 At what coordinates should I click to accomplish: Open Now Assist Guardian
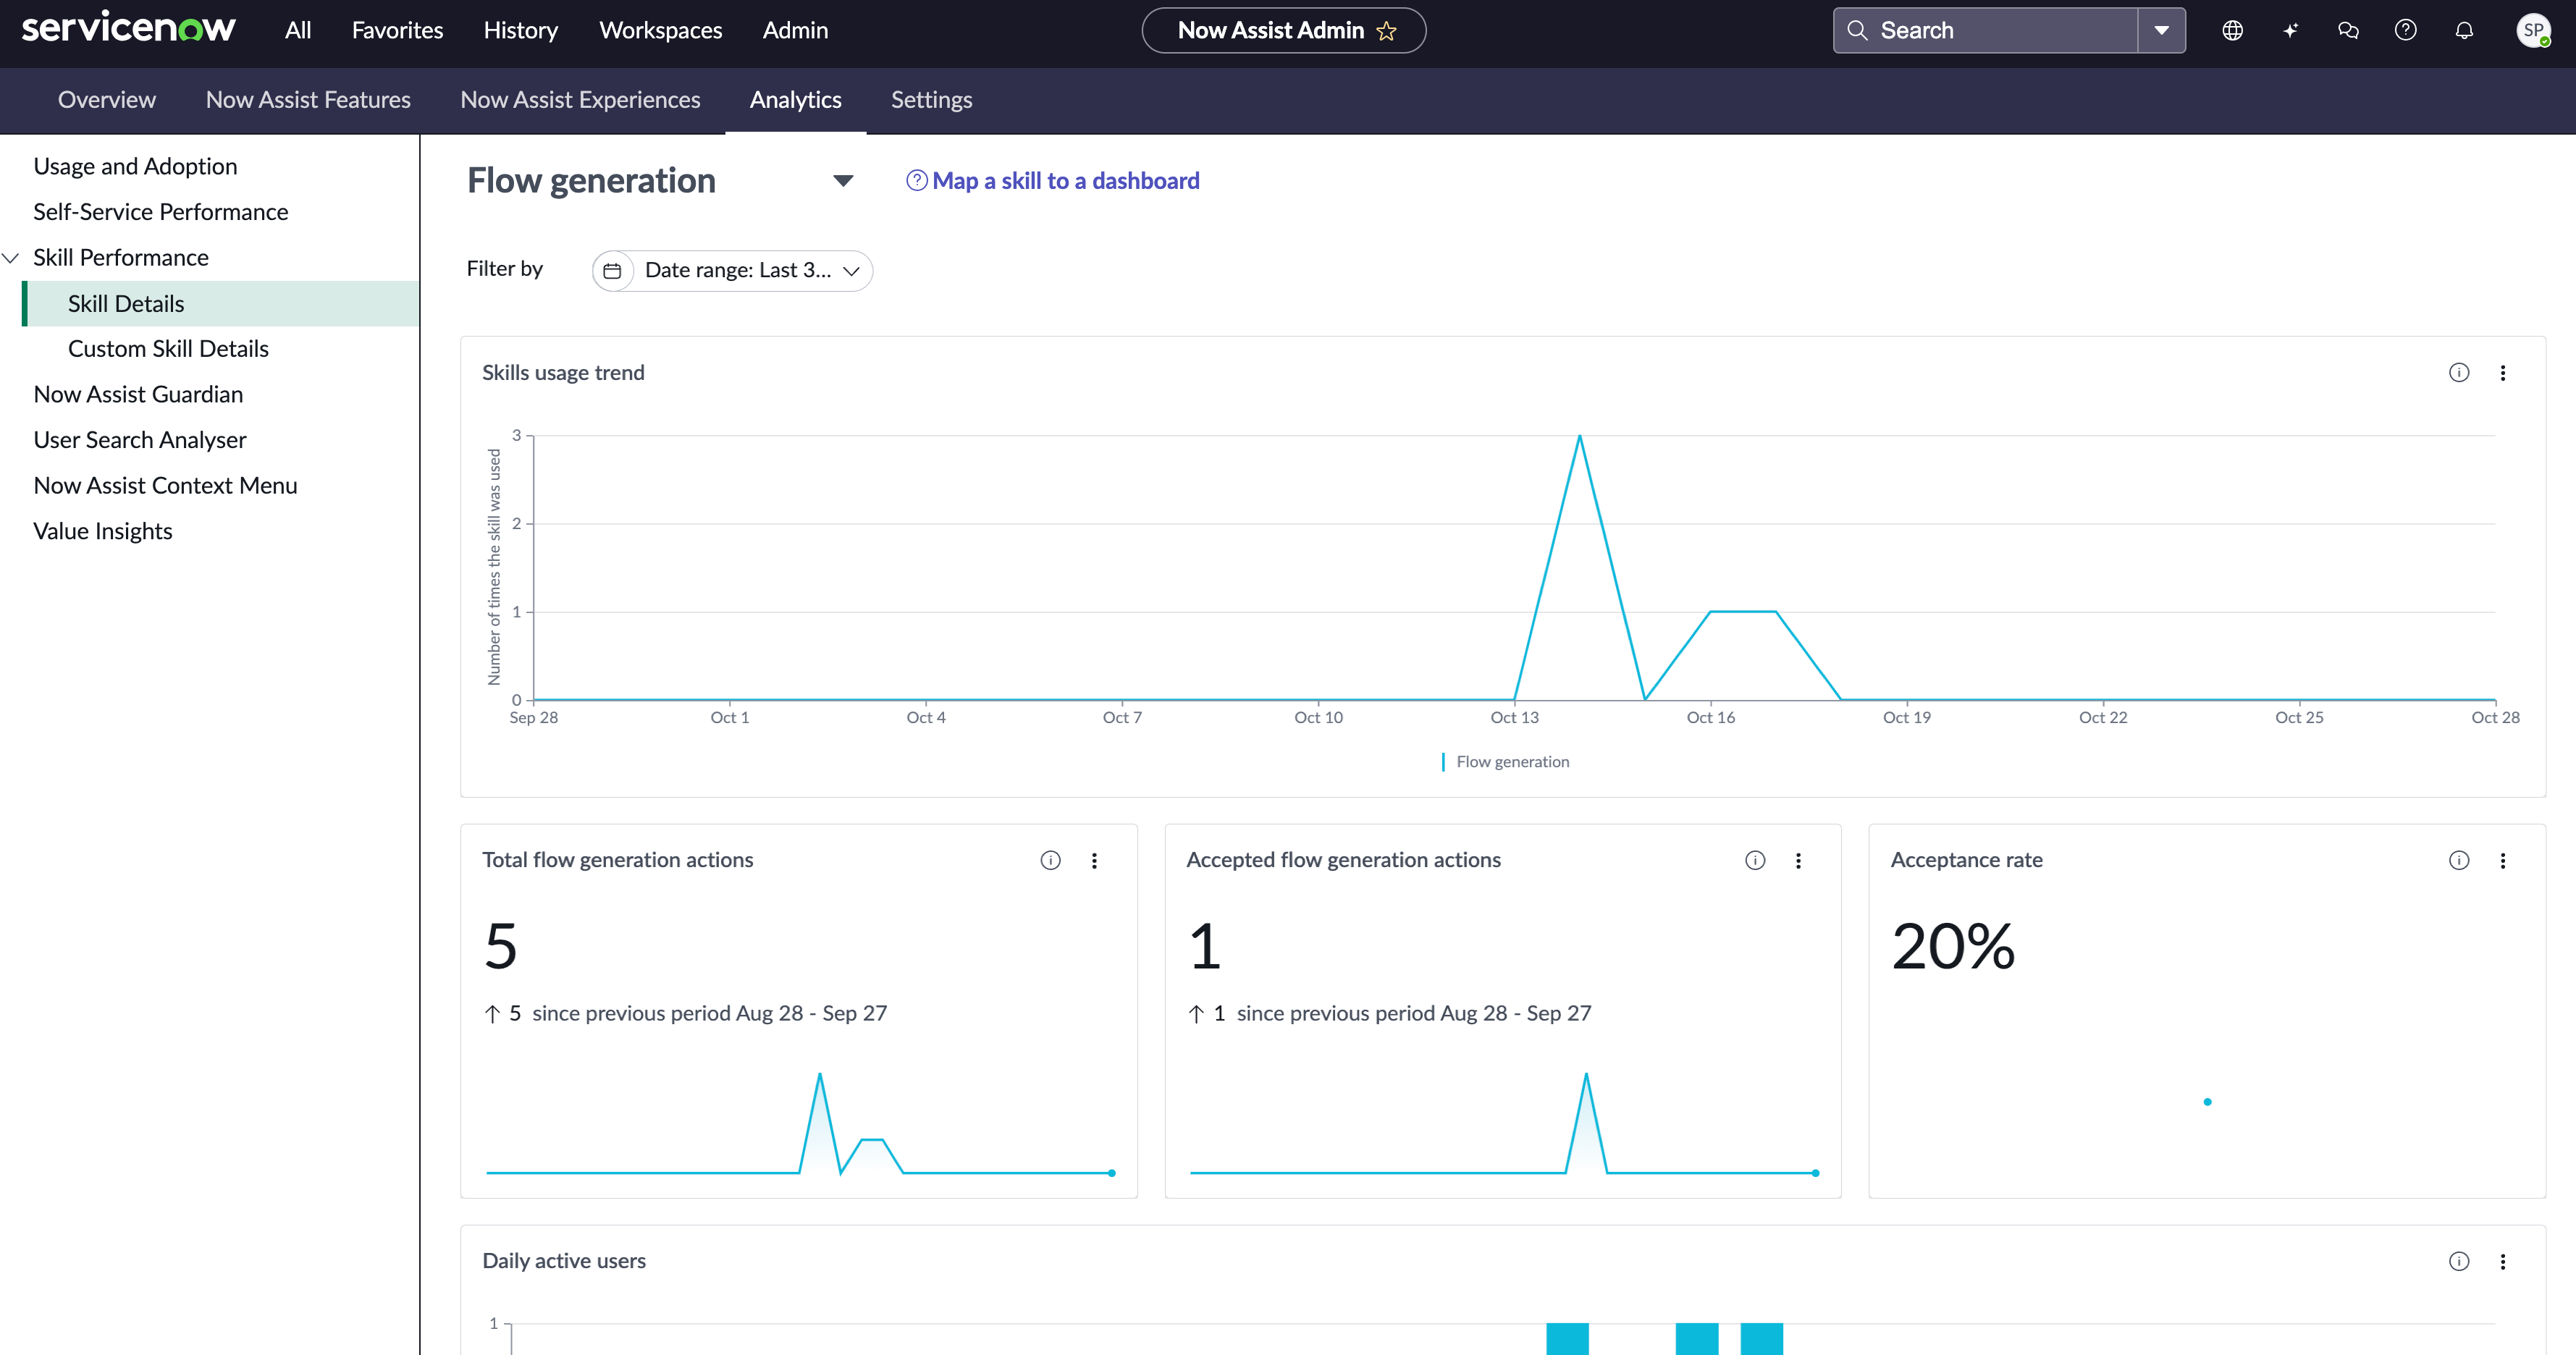tap(138, 395)
